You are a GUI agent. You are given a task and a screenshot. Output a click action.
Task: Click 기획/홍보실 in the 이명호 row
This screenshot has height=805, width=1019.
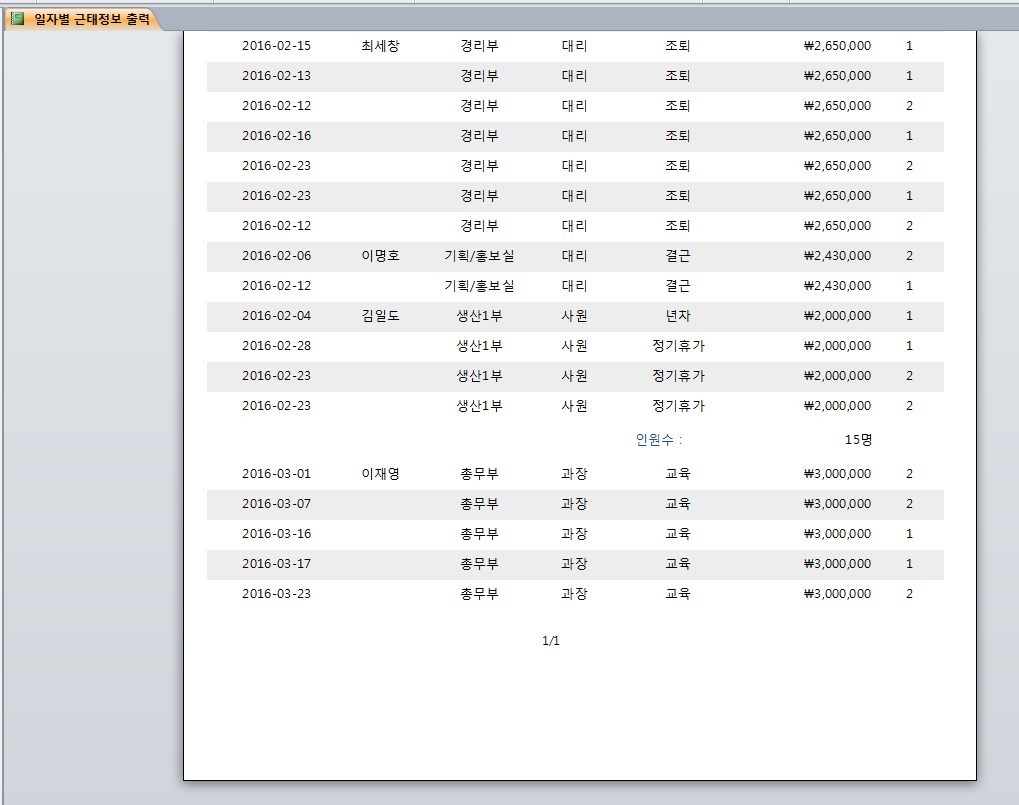tap(479, 255)
